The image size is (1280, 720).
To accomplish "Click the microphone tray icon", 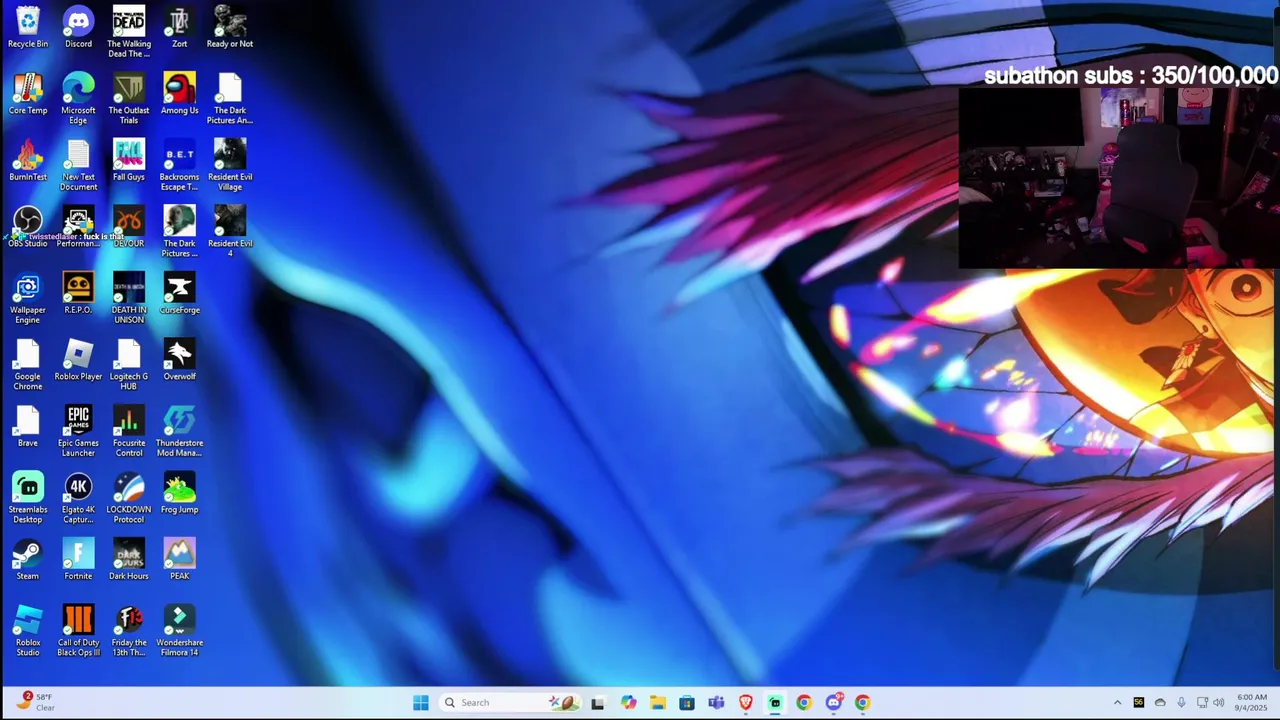I will [x=1181, y=702].
